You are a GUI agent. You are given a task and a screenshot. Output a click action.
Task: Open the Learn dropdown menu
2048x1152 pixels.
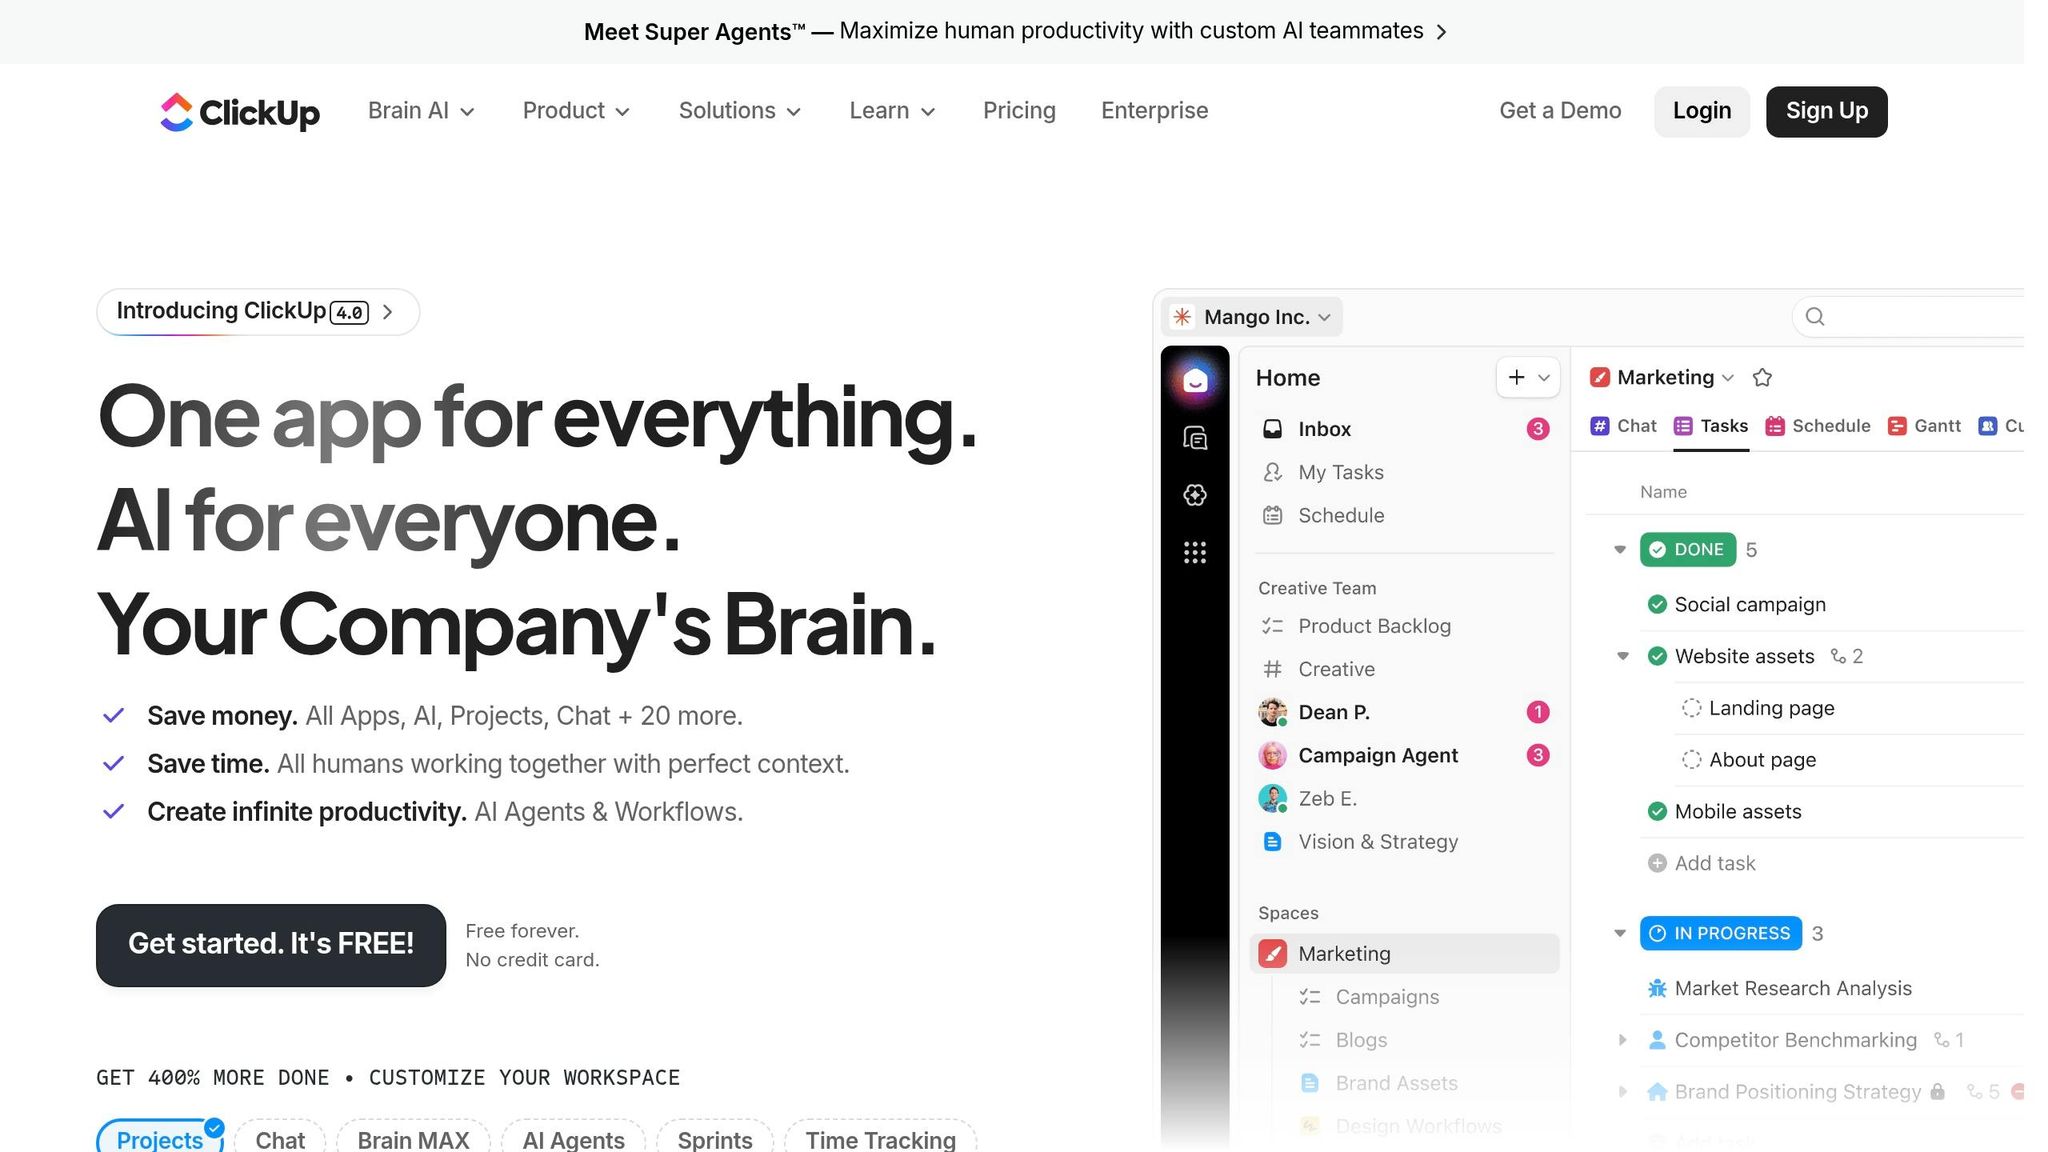[892, 111]
